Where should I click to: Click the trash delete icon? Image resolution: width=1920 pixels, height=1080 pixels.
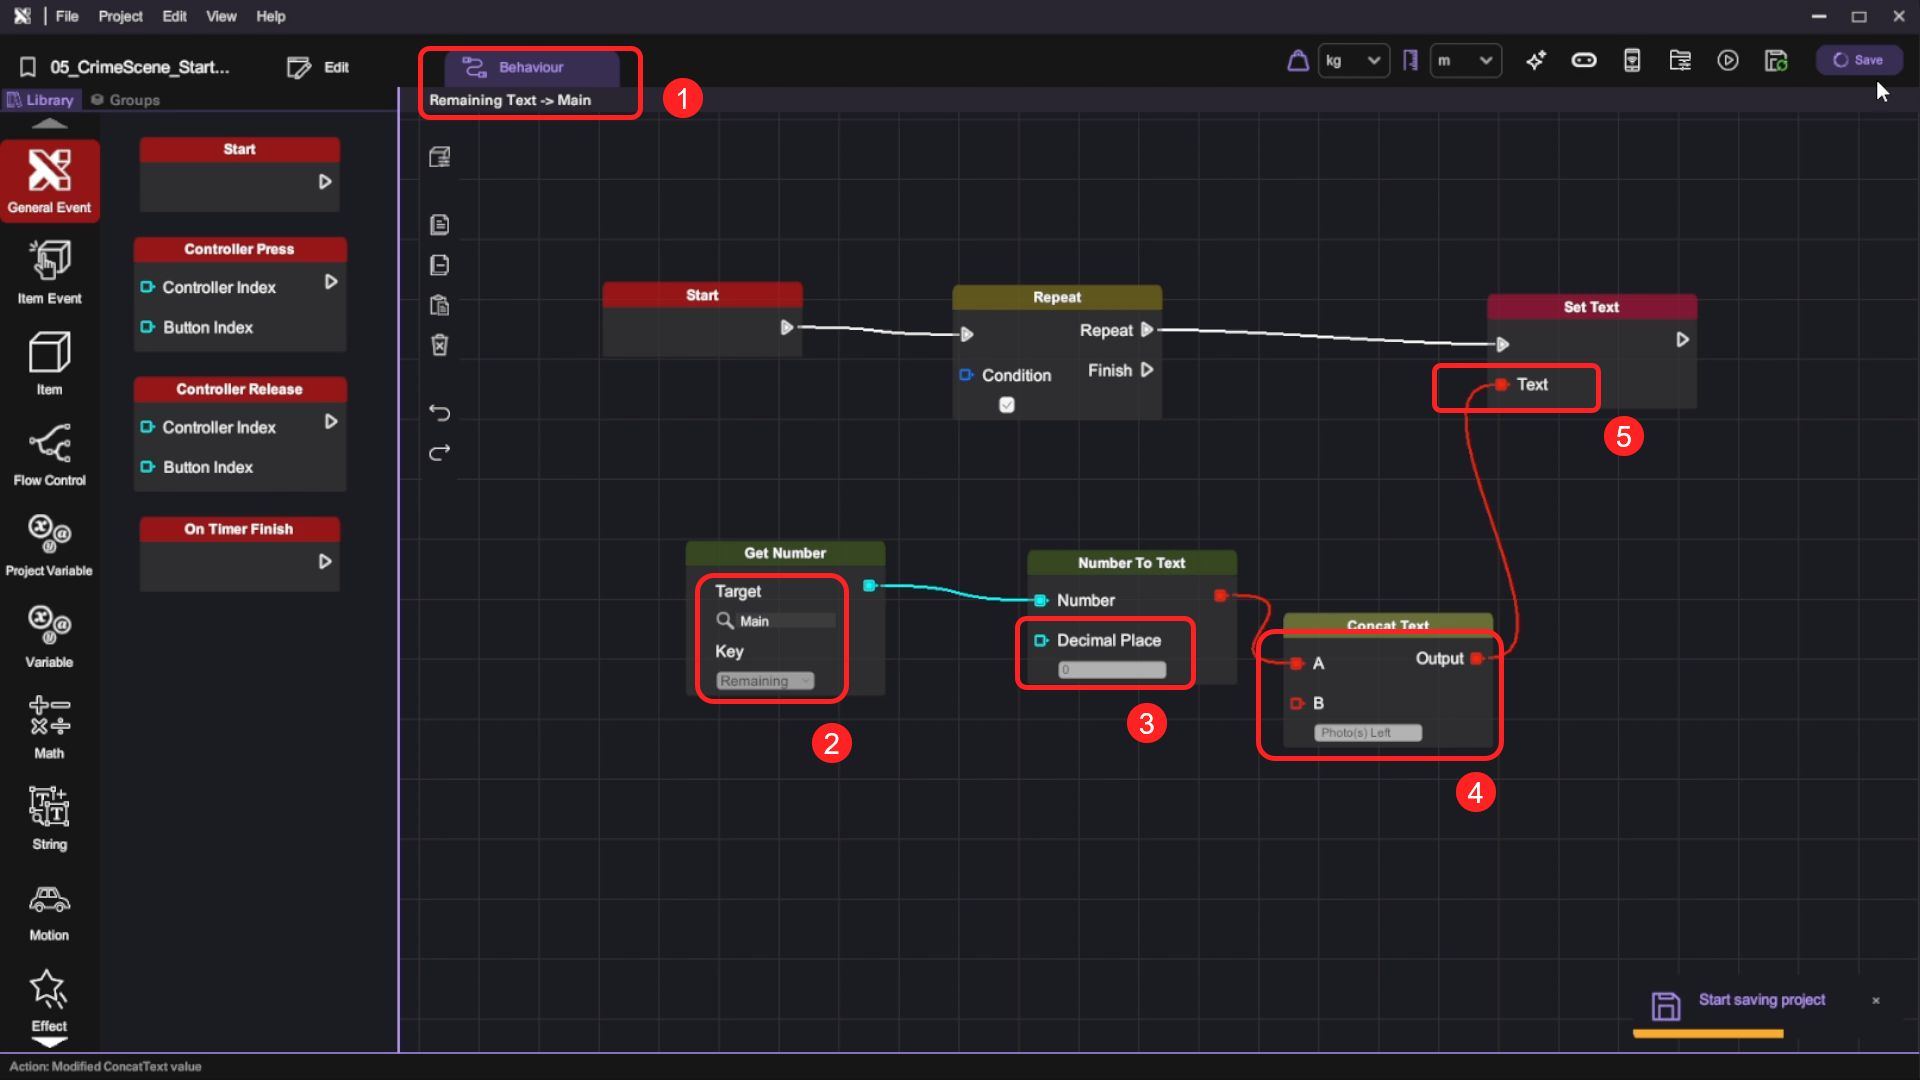click(439, 345)
